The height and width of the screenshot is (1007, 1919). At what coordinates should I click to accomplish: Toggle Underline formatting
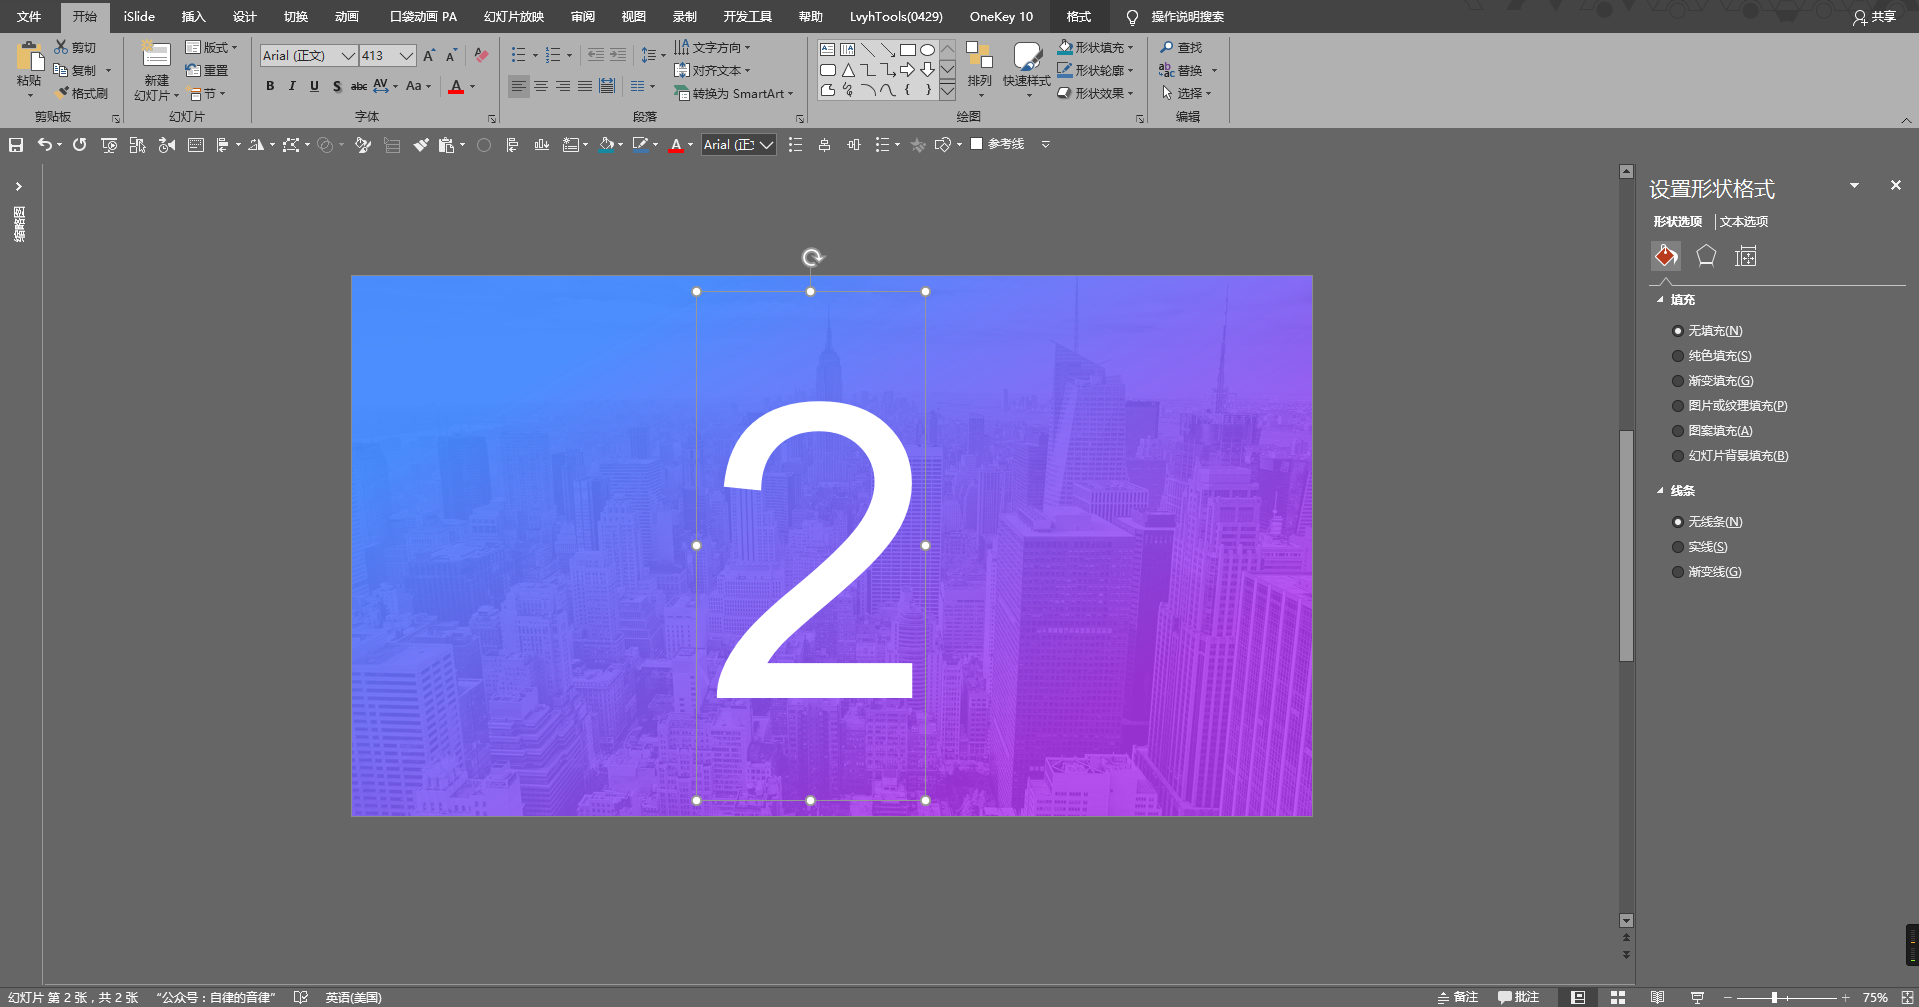coord(314,86)
